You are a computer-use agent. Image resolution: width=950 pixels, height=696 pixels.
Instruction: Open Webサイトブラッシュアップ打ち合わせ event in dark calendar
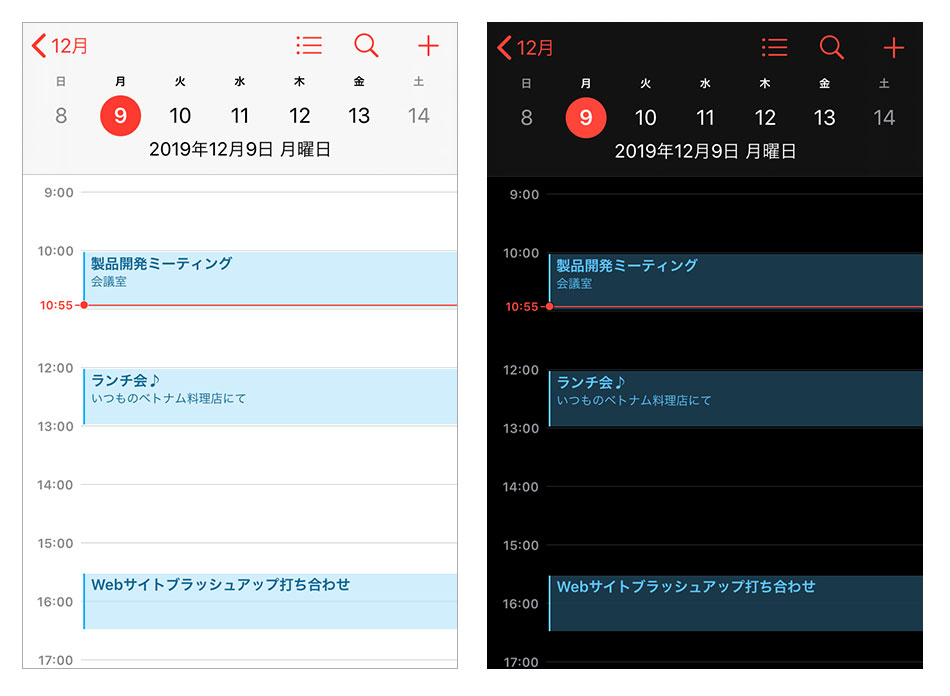pos(735,602)
